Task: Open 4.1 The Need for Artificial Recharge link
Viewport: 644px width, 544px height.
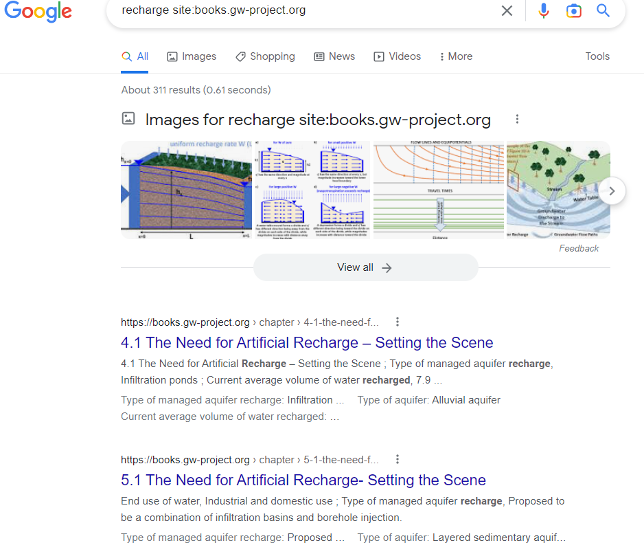Action: coord(306,343)
